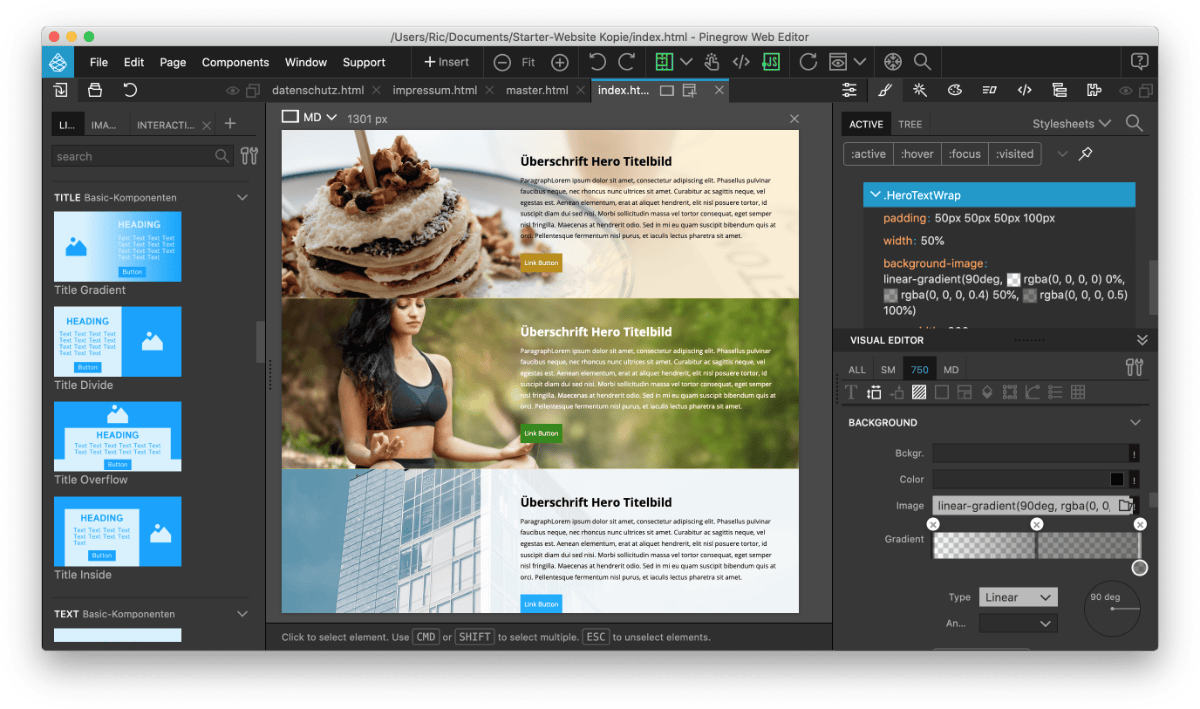Open the Stylesheets dropdown

coord(1071,124)
